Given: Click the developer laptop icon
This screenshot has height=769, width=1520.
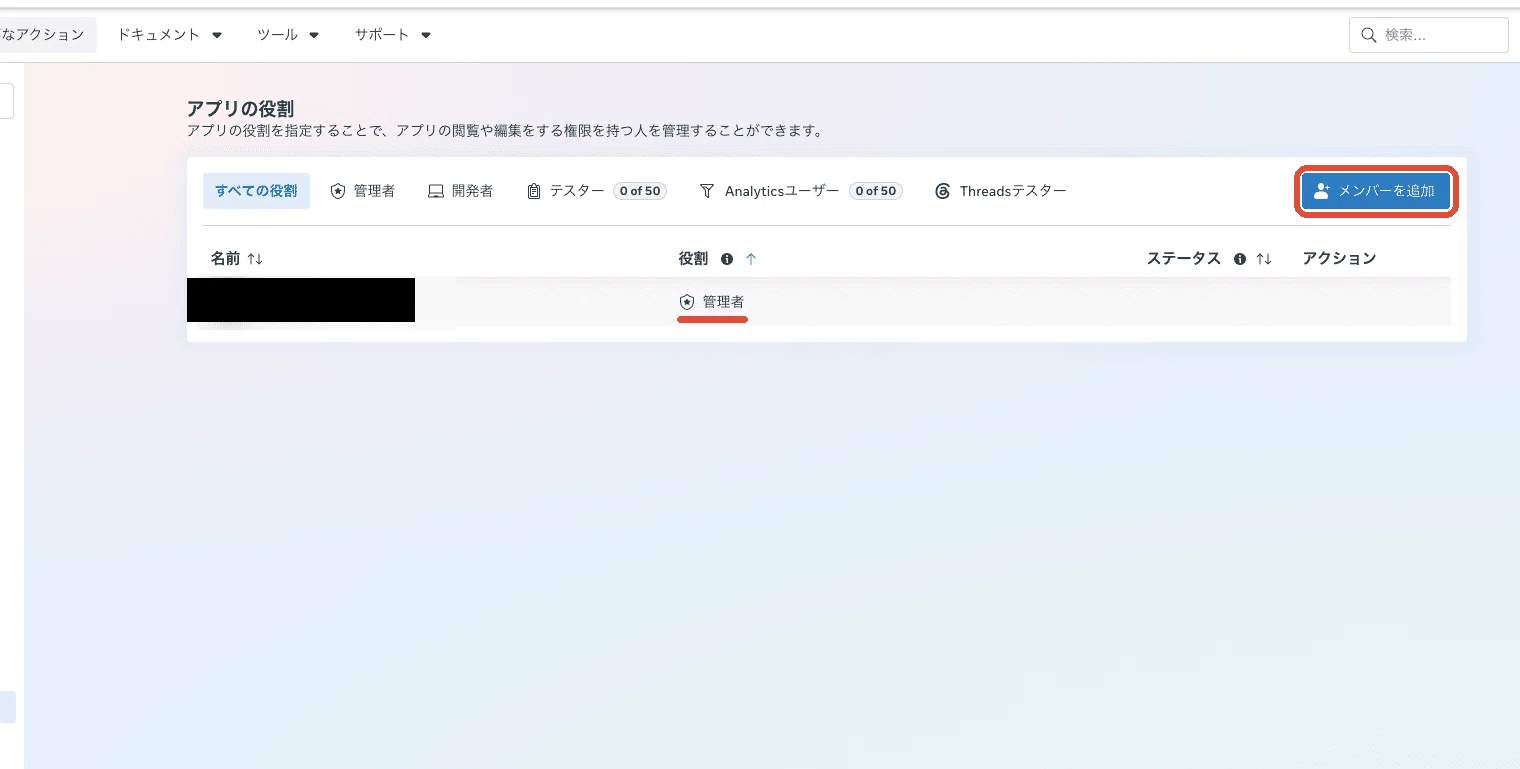Looking at the screenshot, I should (x=435, y=191).
